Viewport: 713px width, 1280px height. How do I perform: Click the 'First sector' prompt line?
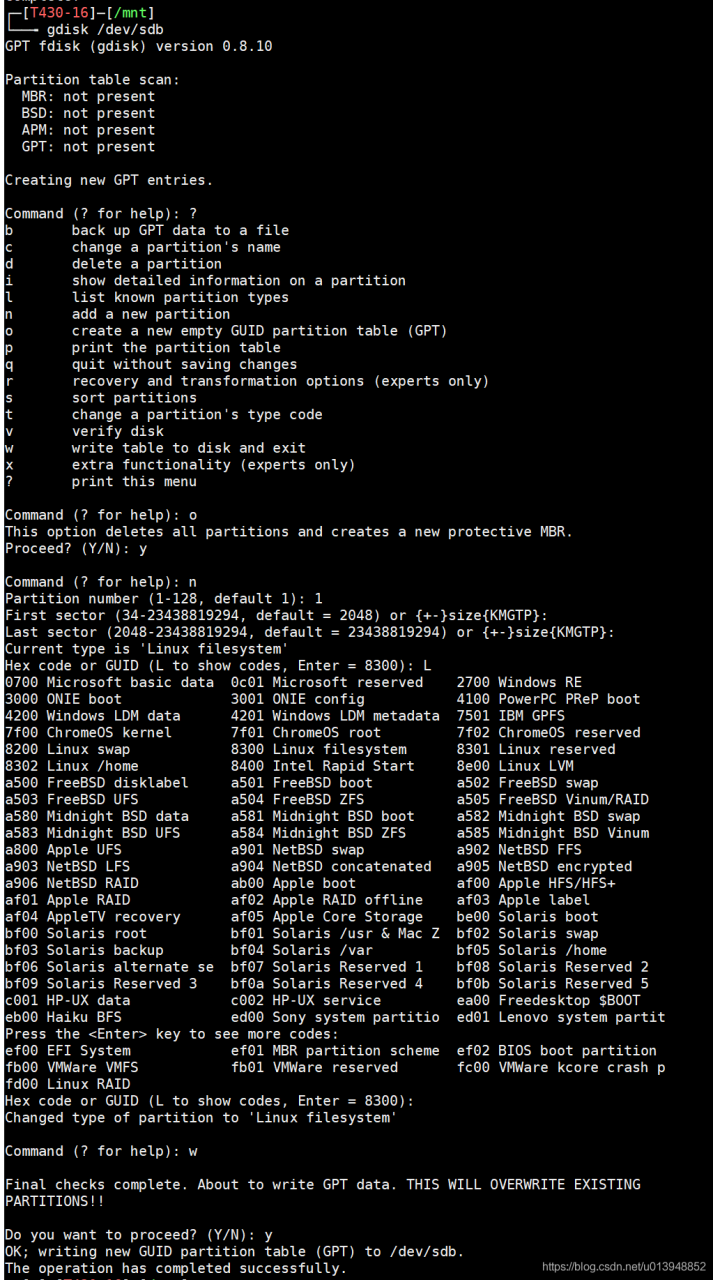(276, 615)
